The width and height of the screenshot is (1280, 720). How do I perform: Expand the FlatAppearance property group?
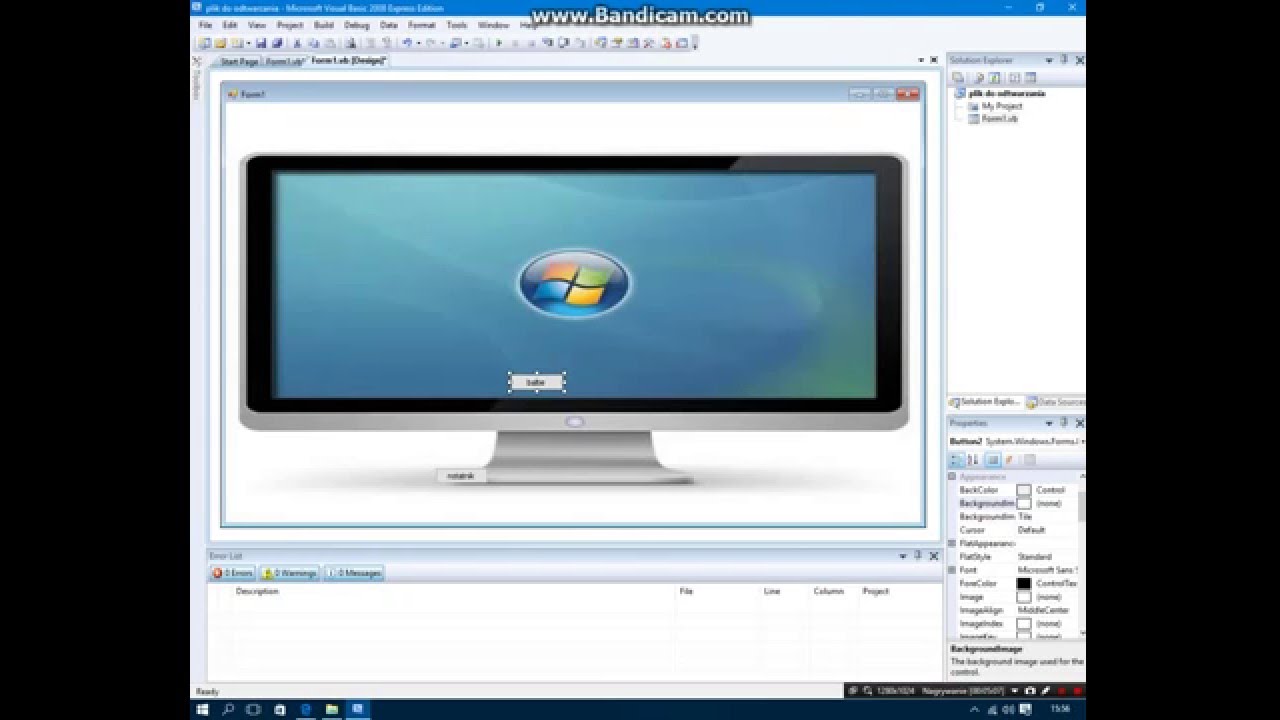pyautogui.click(x=952, y=543)
